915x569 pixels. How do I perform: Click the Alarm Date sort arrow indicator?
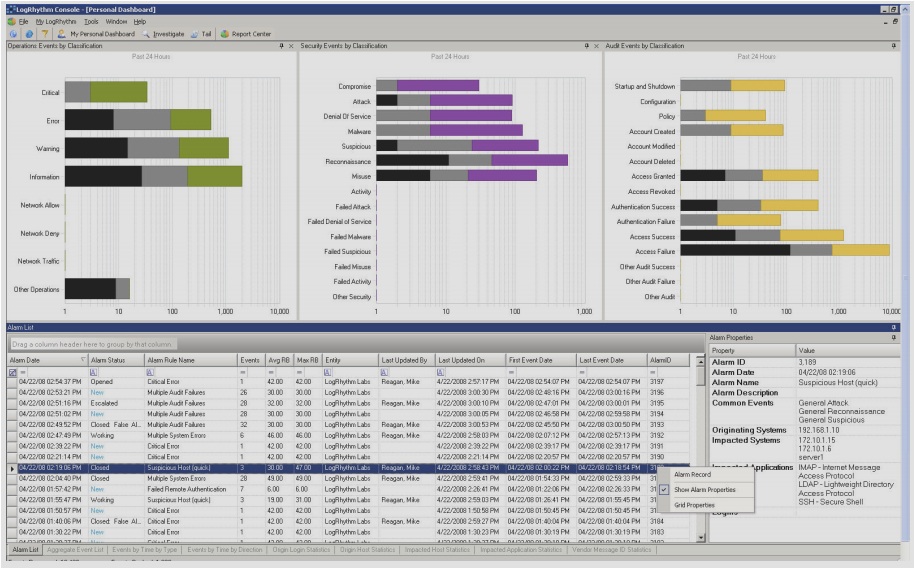click(x=83, y=360)
